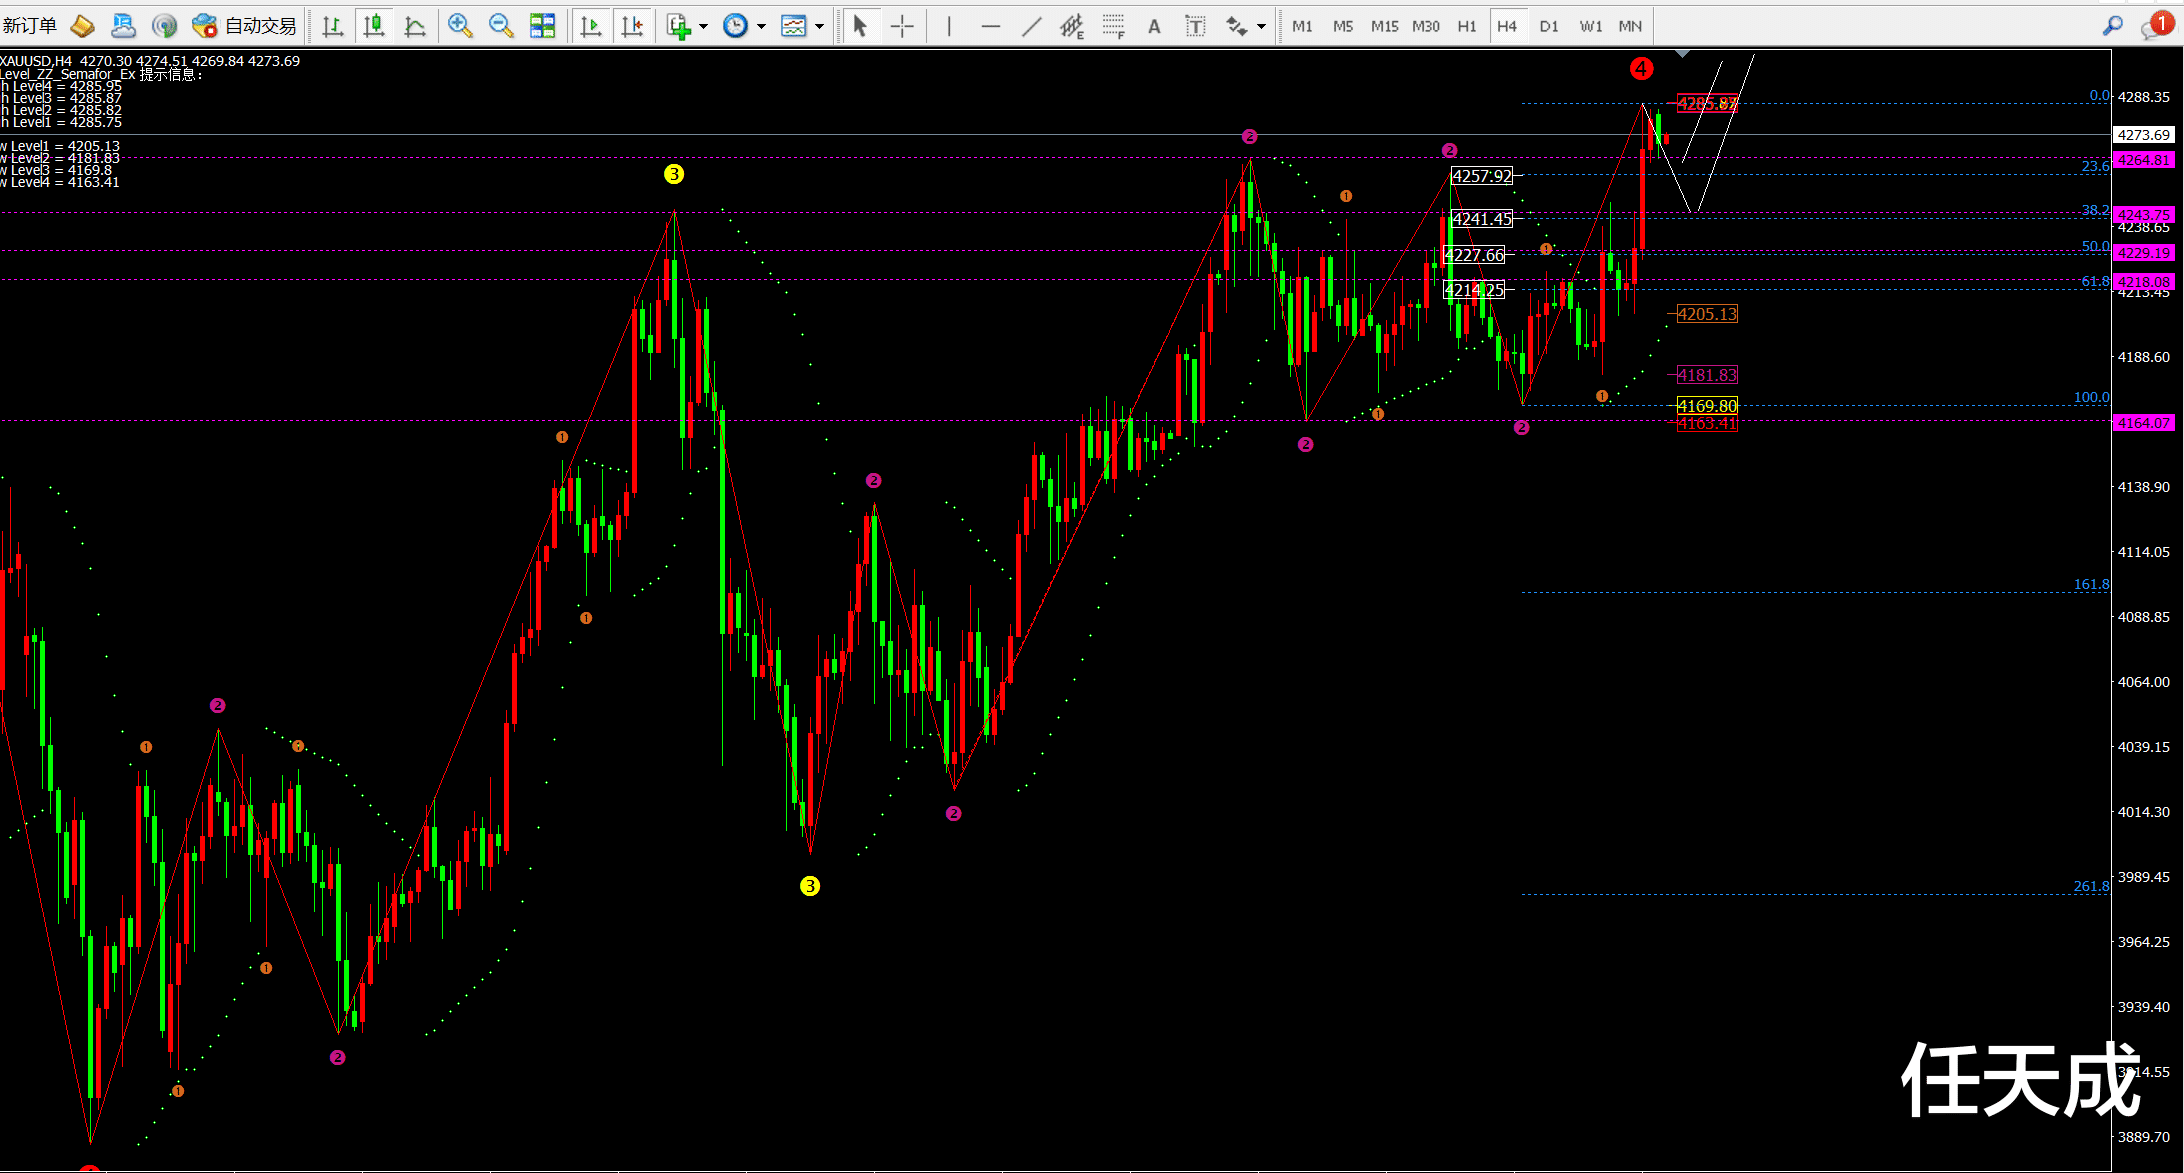Screen dimensions: 2184x1173
Task: Switch to D1 timeframe
Action: pos(1548,26)
